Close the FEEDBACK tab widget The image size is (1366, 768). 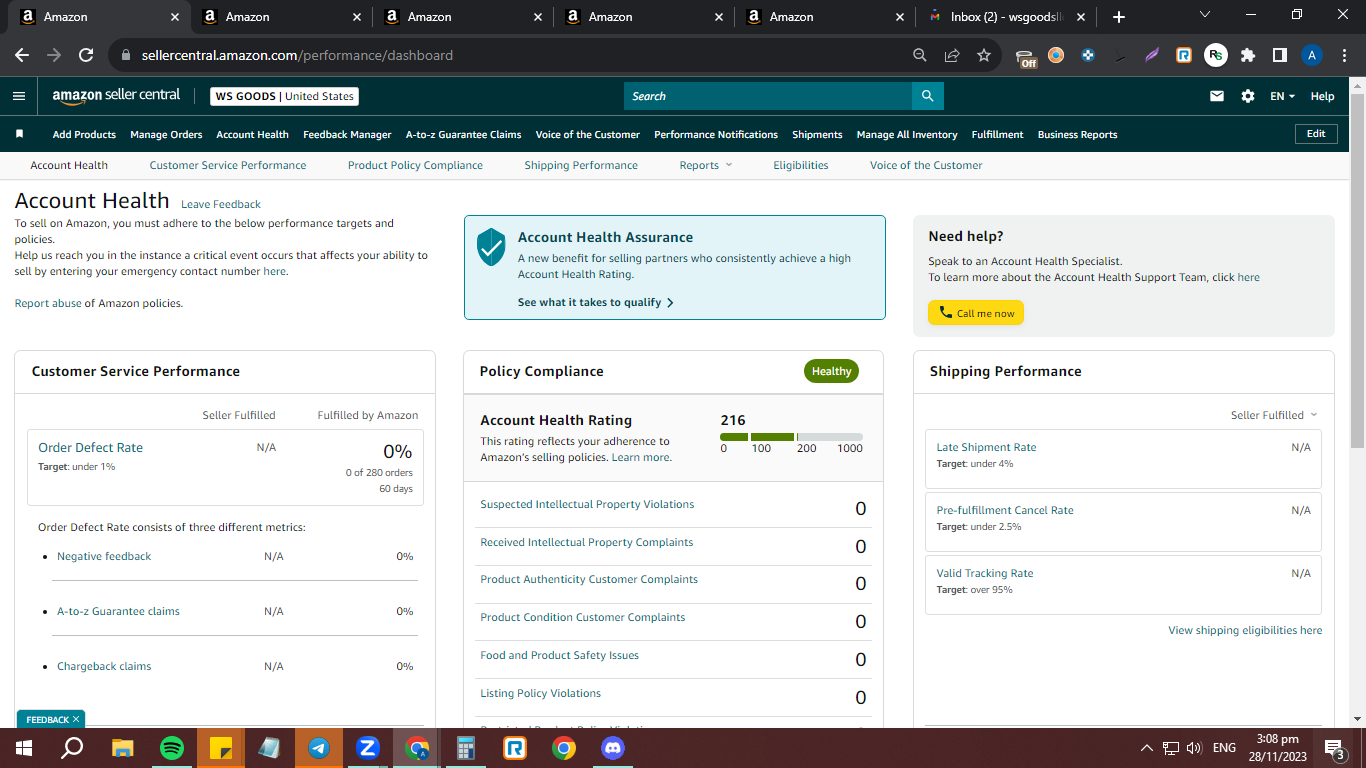pyautogui.click(x=76, y=719)
